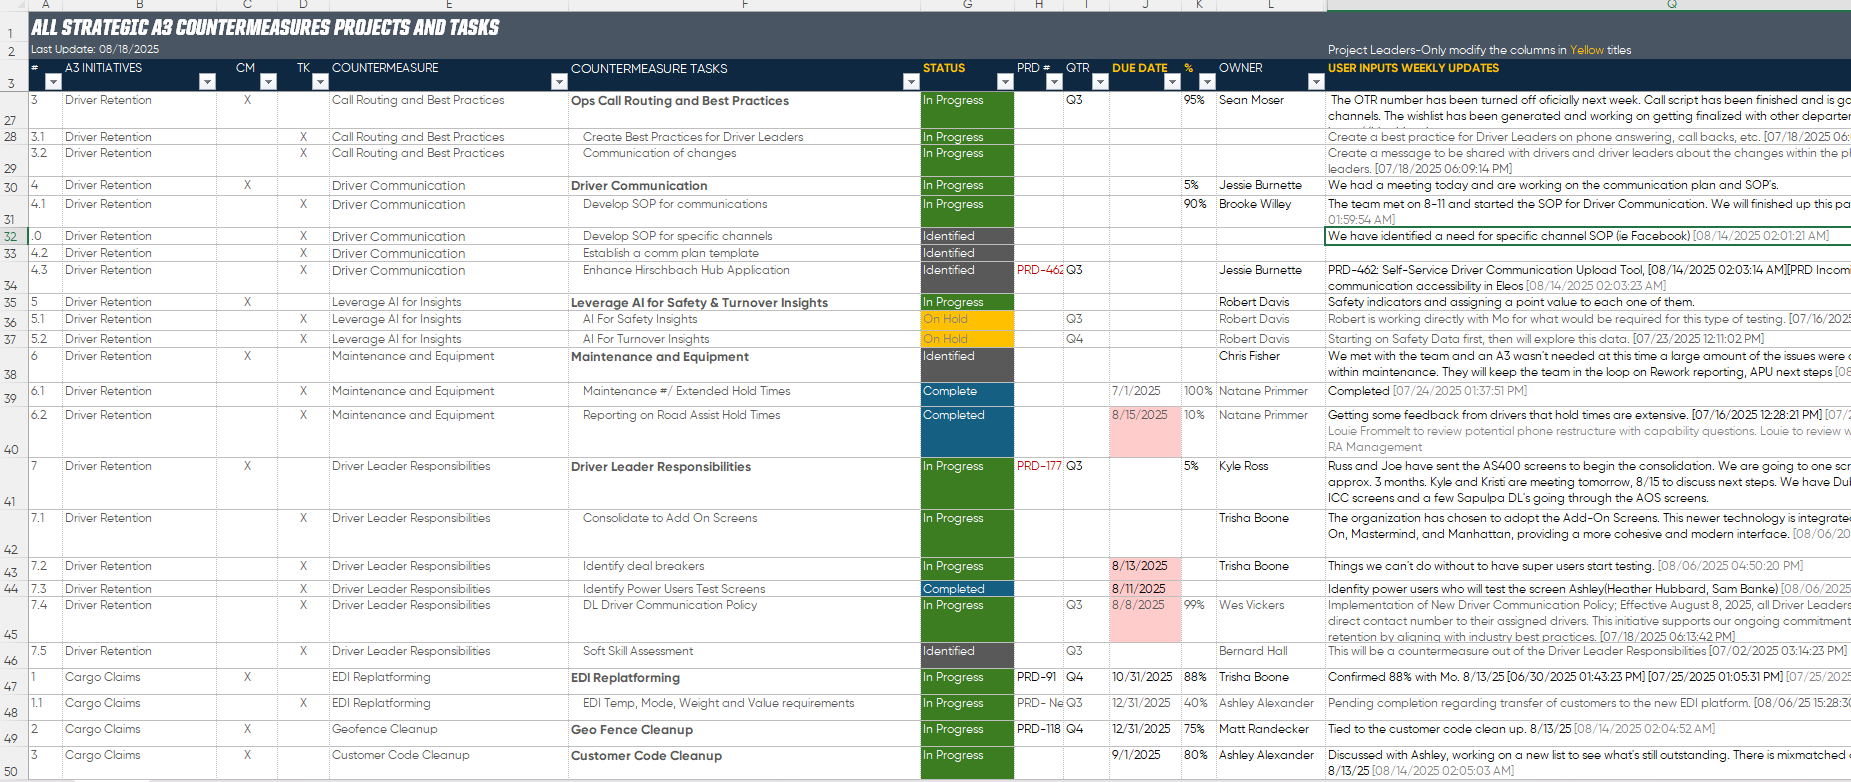Select the 'DL Driver Communication Policy' cell
The width and height of the screenshot is (1851, 782).
click(x=744, y=620)
